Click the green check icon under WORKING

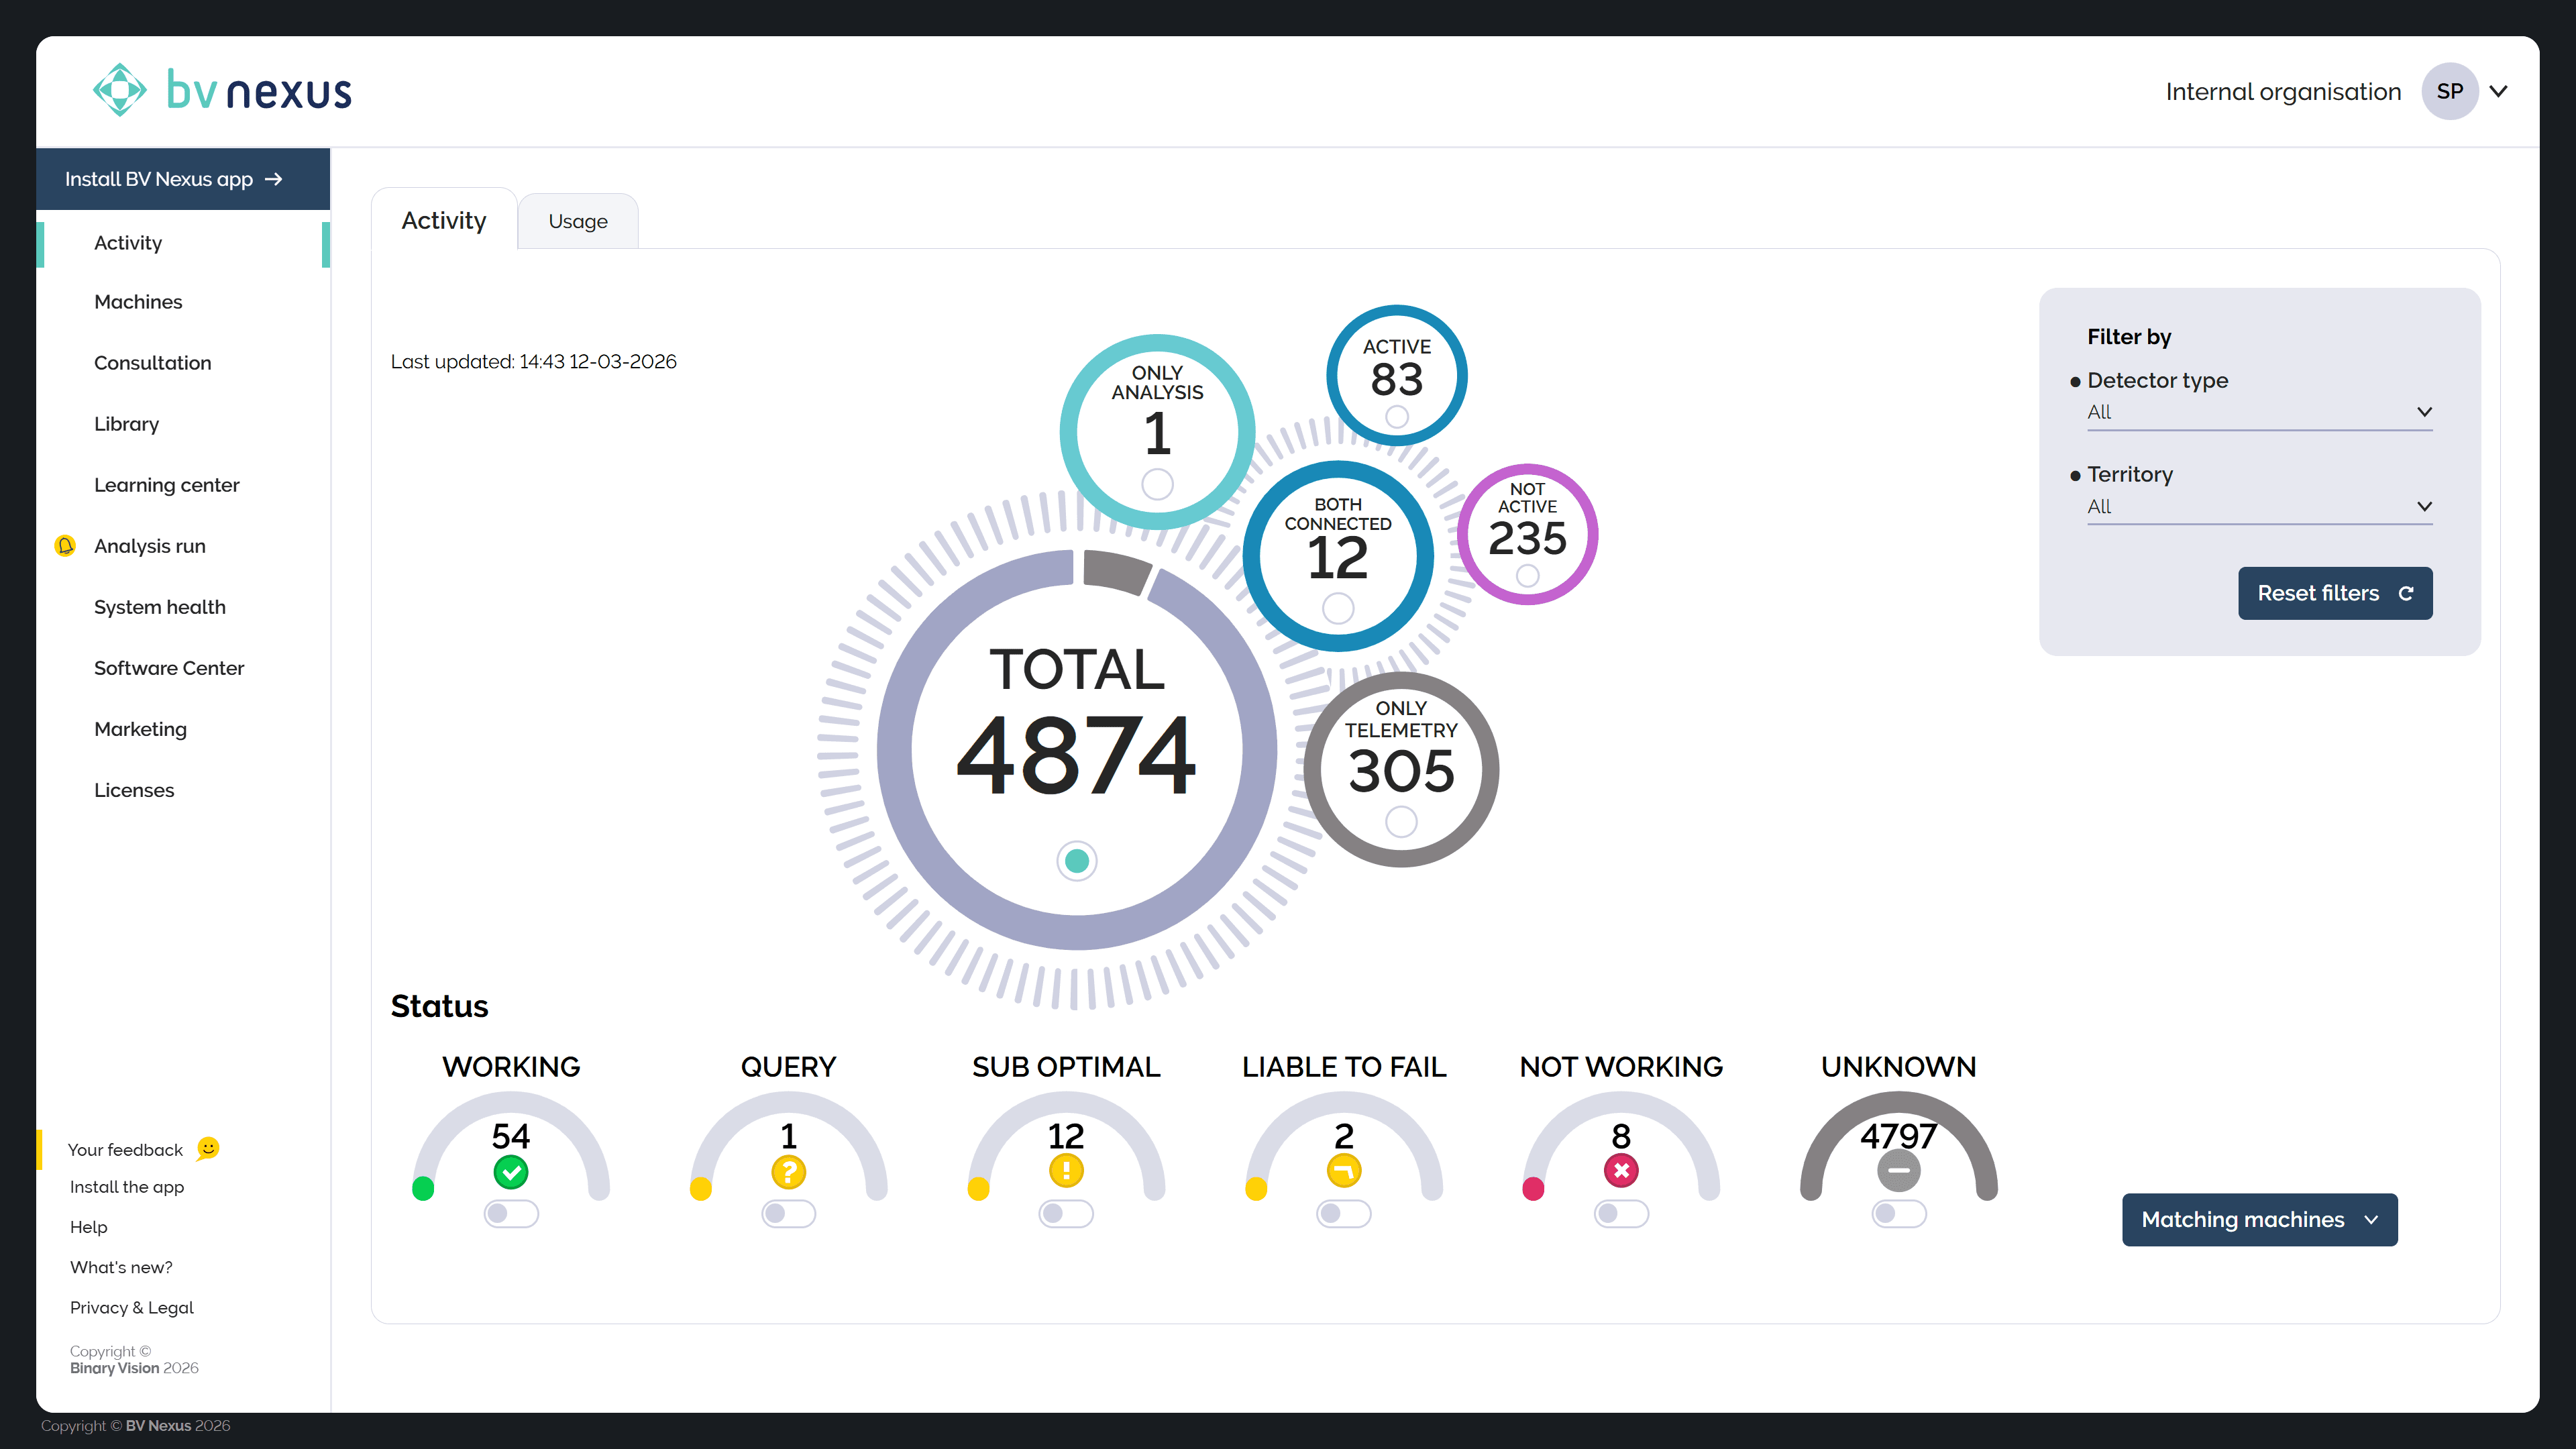(x=511, y=1172)
